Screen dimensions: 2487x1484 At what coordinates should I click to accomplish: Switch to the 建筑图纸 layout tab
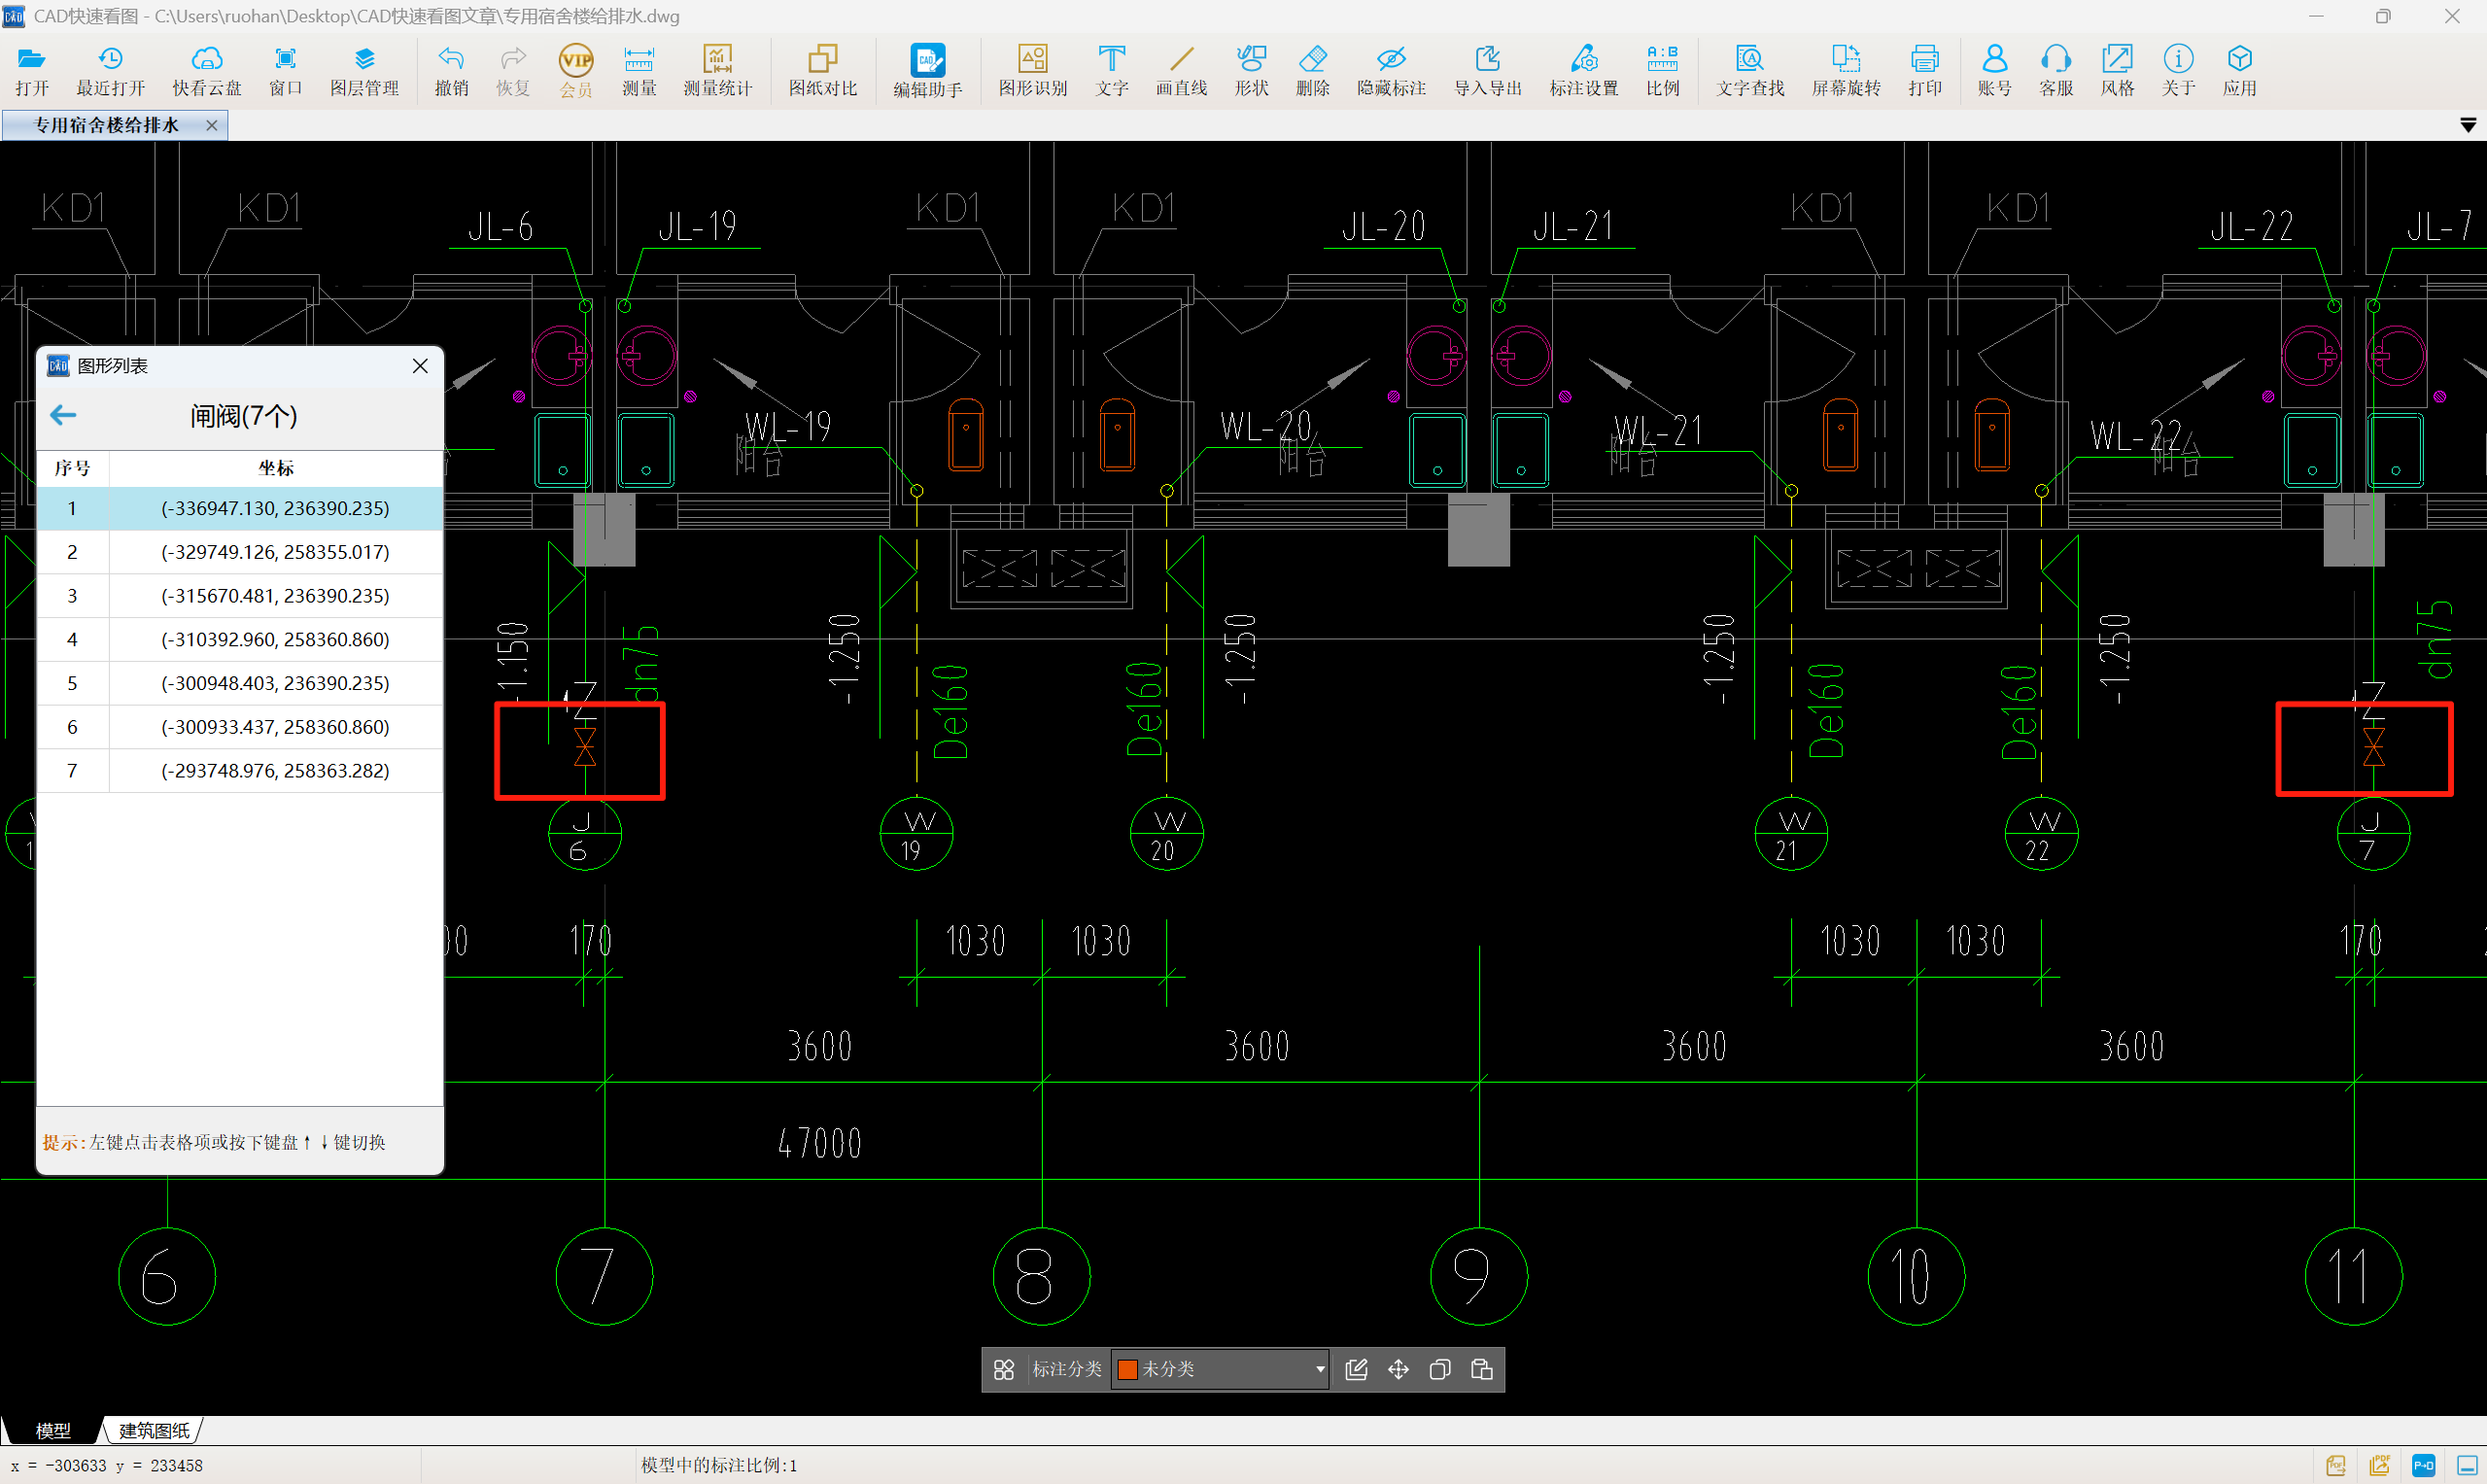pos(154,1430)
